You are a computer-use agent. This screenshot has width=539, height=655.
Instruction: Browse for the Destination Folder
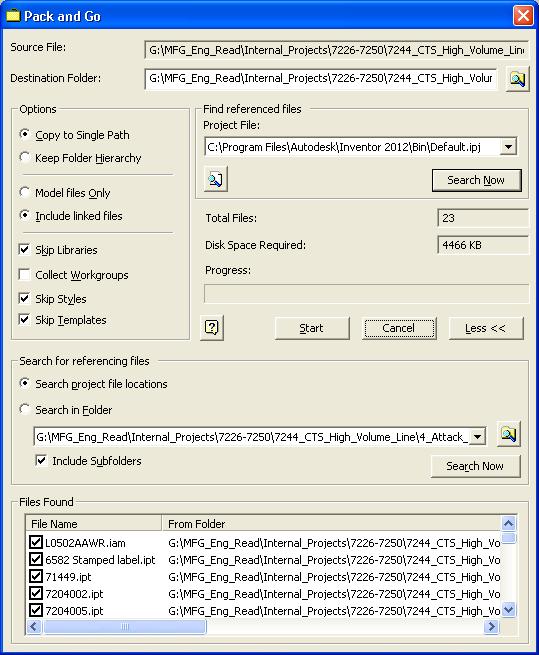tap(517, 79)
